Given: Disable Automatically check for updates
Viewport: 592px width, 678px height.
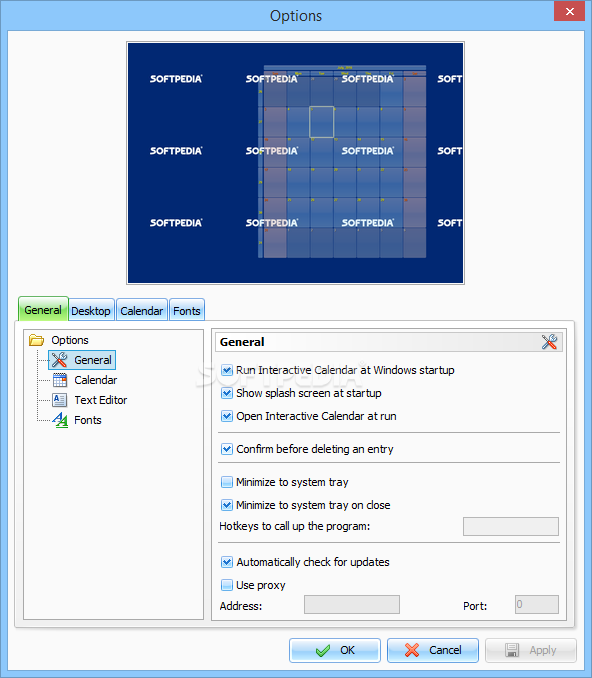Looking at the screenshot, I should (x=227, y=562).
